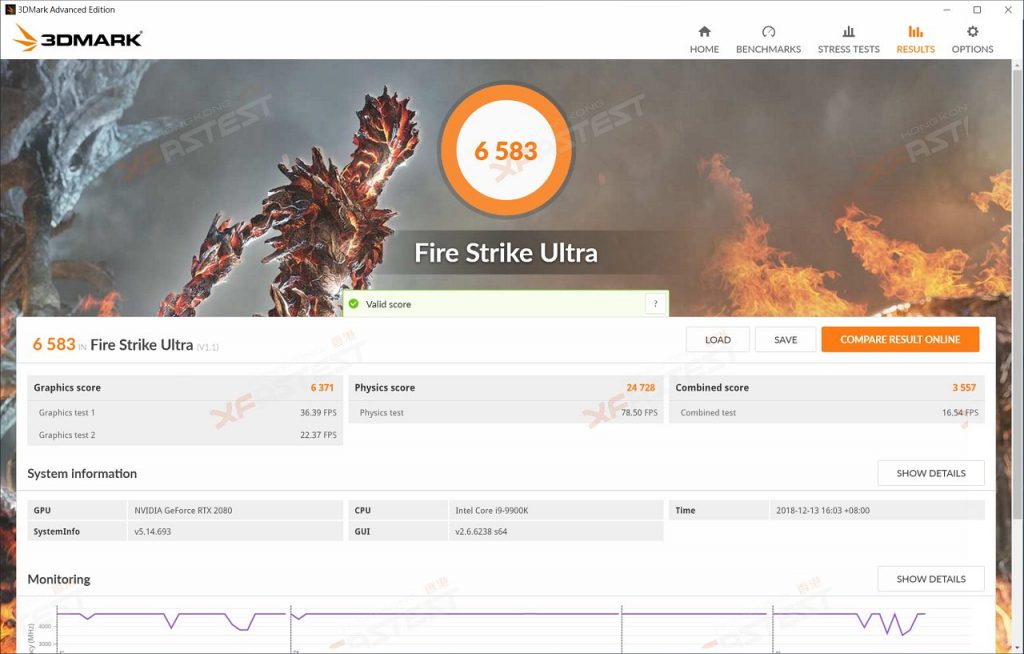The height and width of the screenshot is (654, 1024).
Task: Select the RESULTS tab
Action: tap(915, 39)
